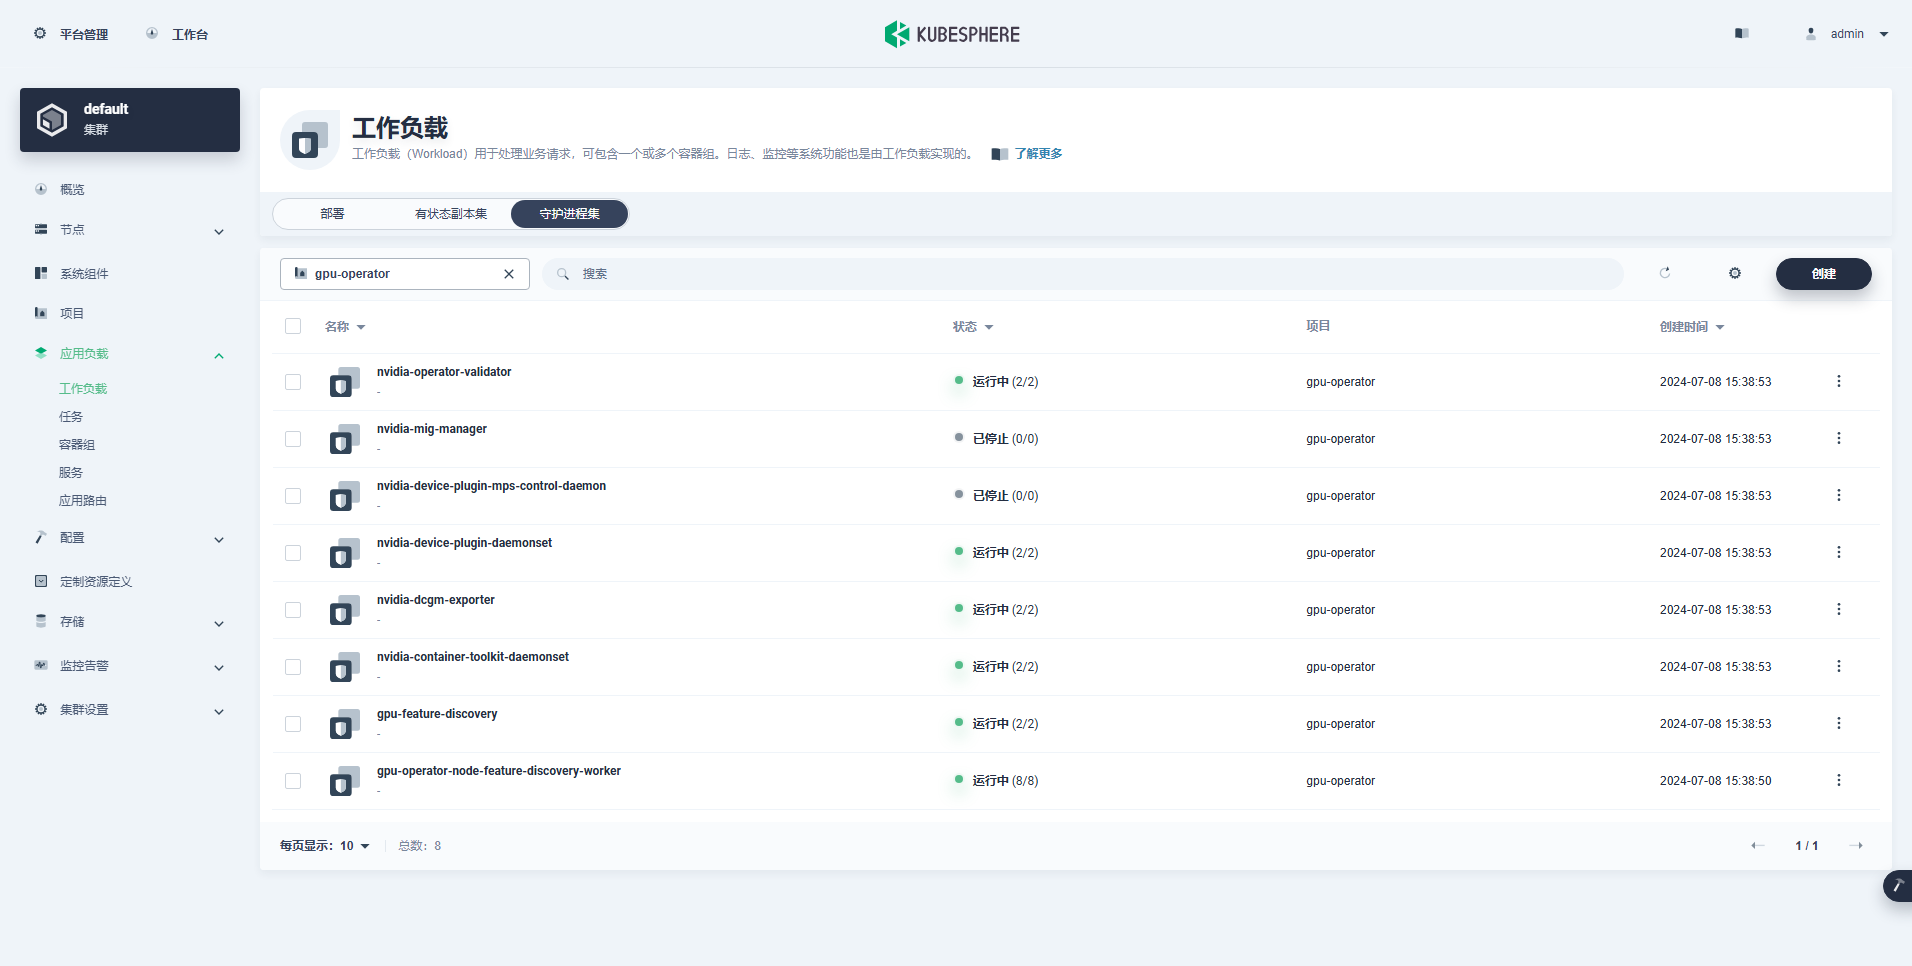1912x966 pixels.
Task: Open nvidia-operator-validator daemonset link
Action: click(444, 372)
